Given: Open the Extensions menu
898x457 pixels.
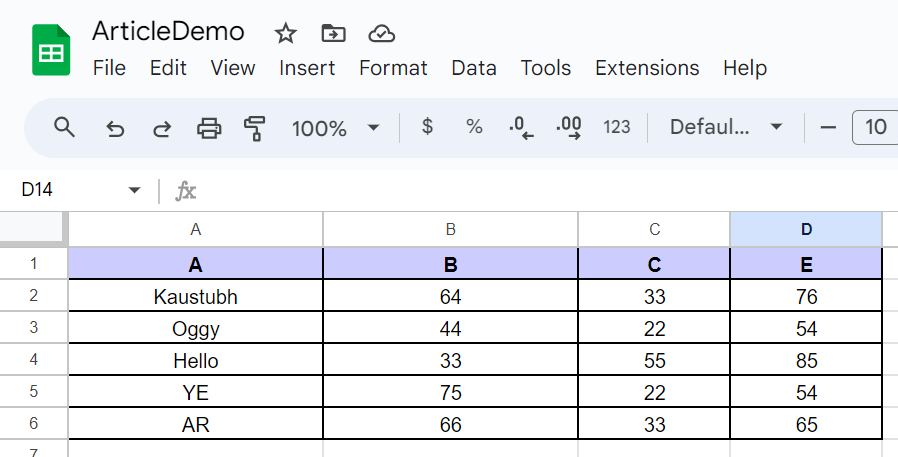Looking at the screenshot, I should point(647,68).
